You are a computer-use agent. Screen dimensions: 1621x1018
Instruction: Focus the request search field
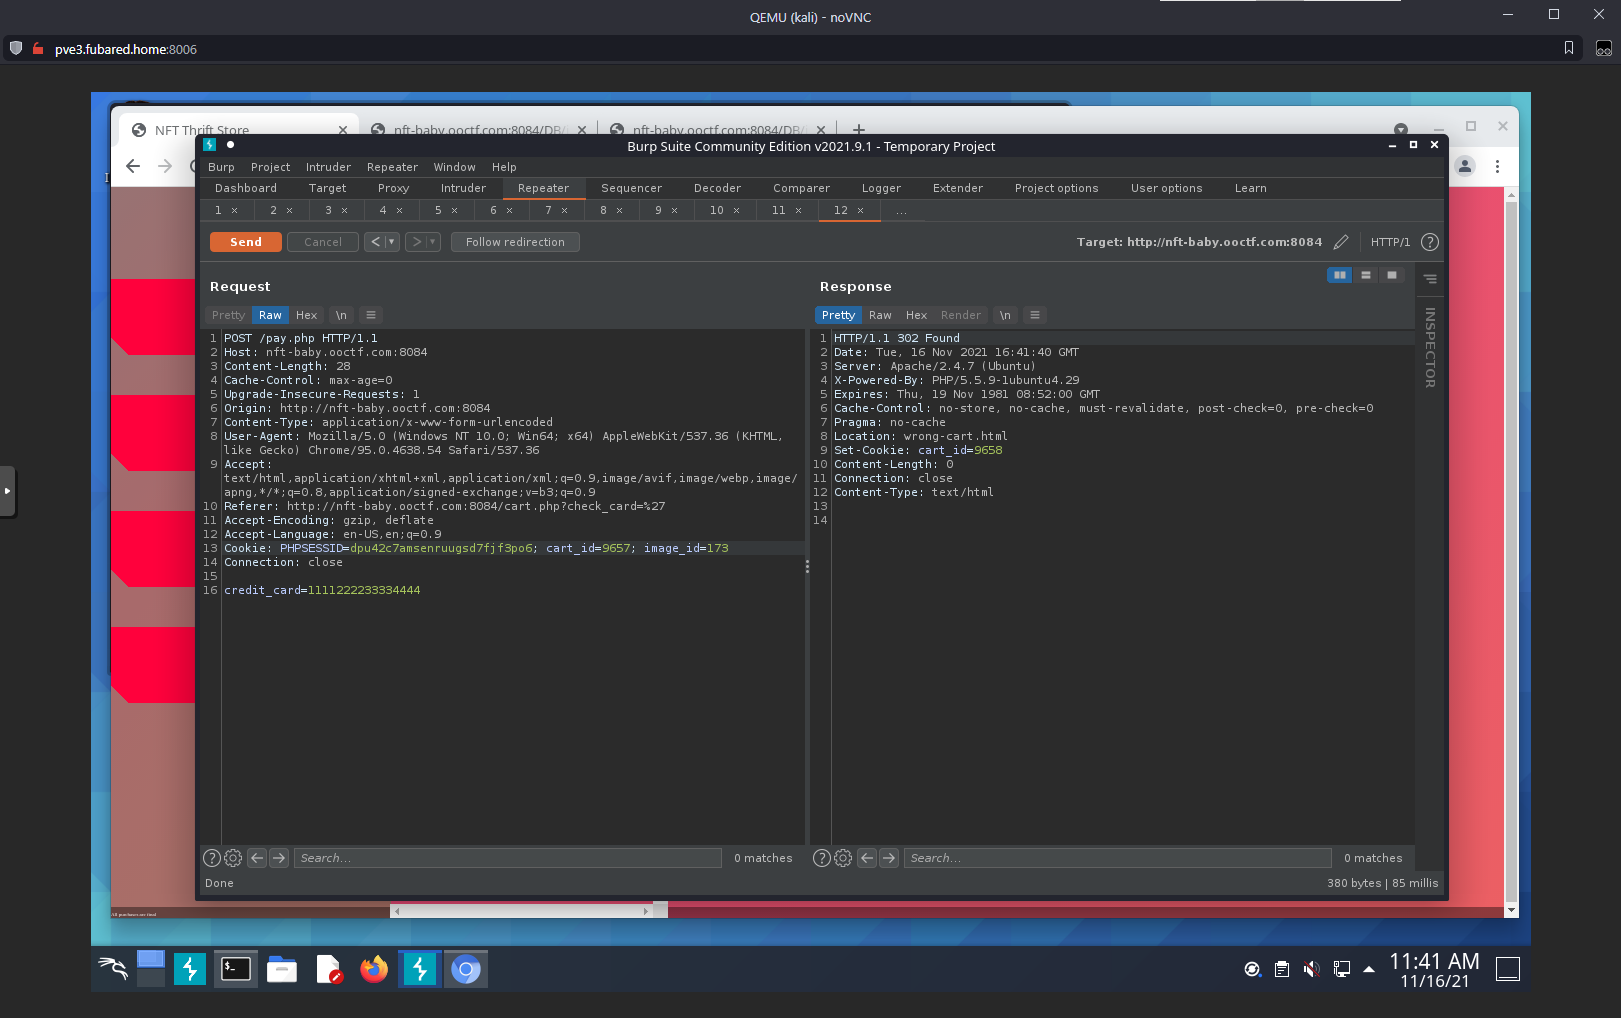point(508,858)
